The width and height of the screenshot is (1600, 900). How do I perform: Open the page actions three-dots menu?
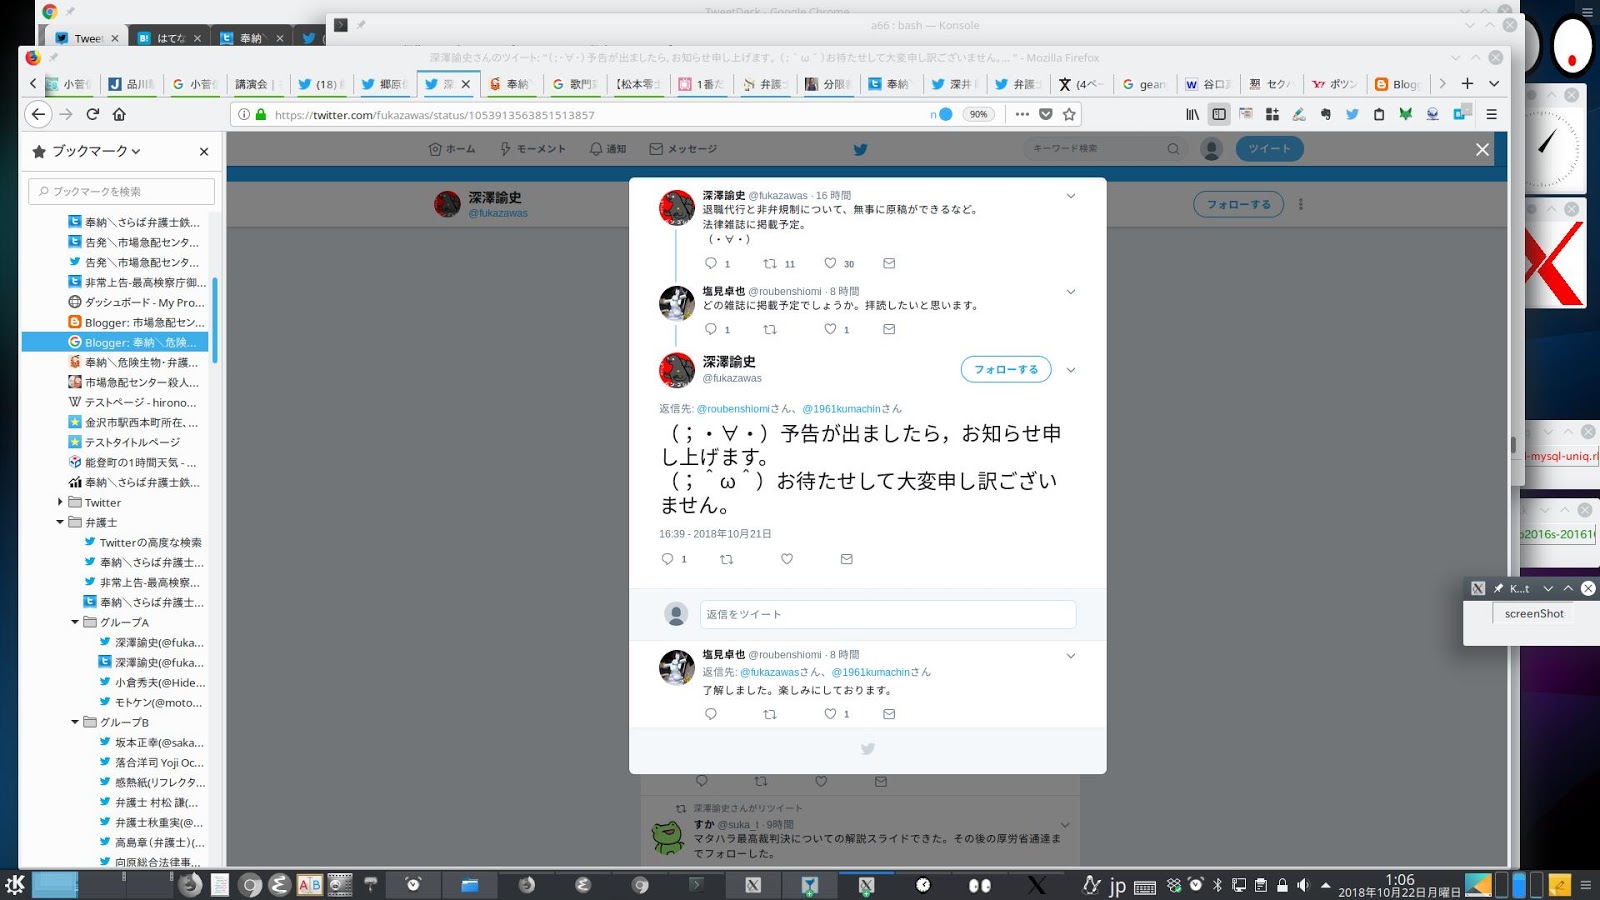coord(1022,114)
